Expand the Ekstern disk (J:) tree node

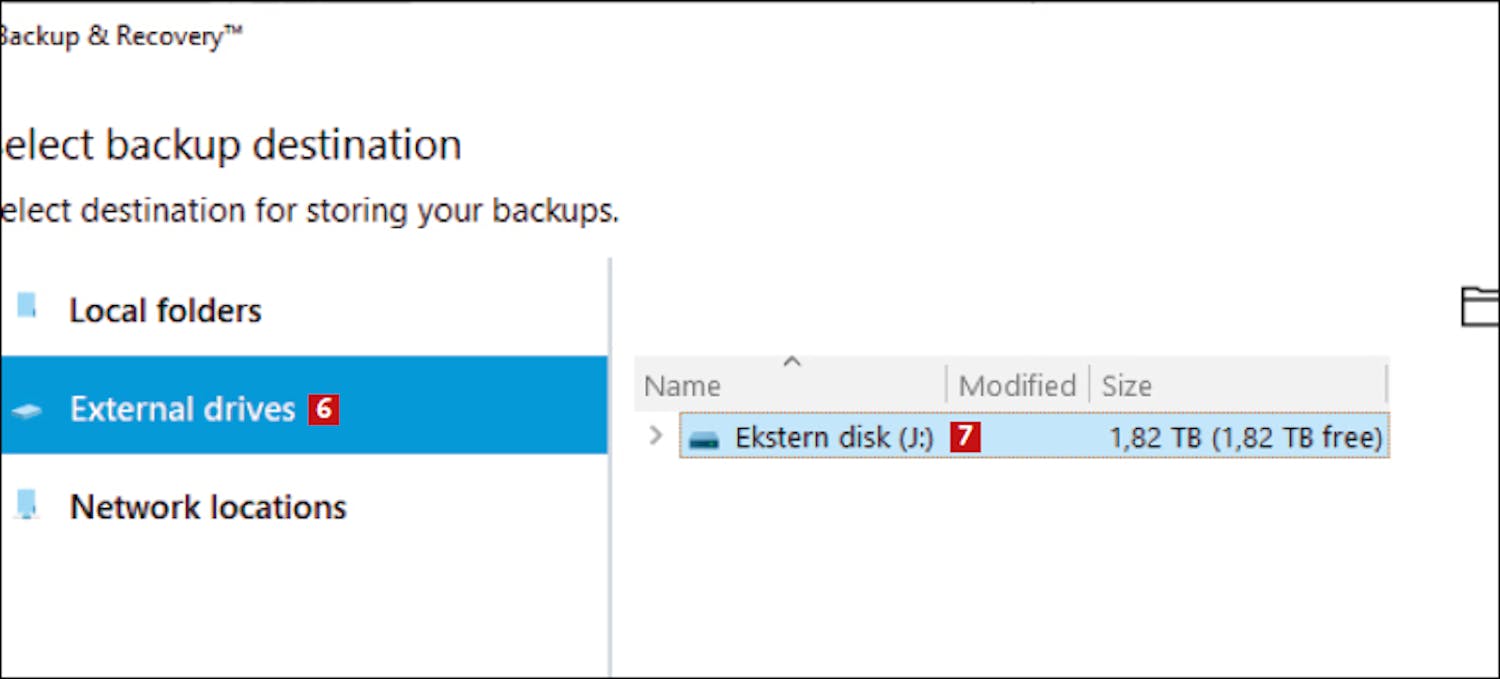(656, 436)
